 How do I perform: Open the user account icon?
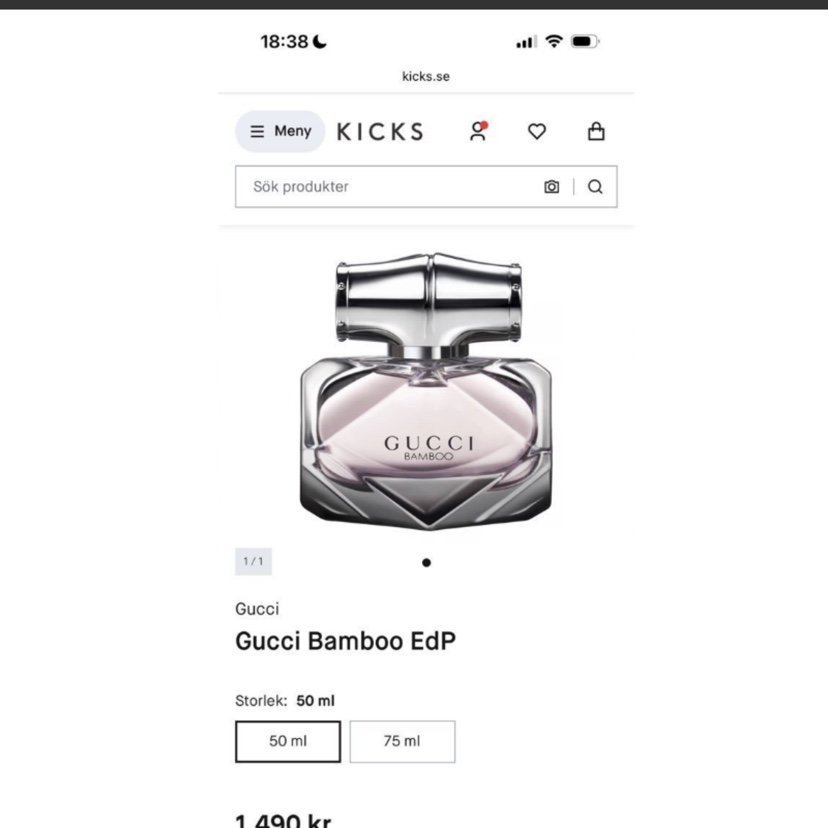pos(478,131)
